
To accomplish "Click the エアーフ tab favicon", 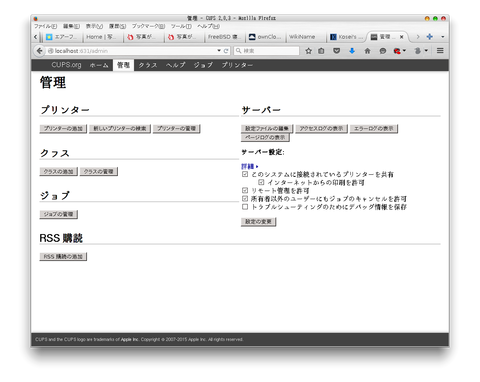I will point(49,37).
